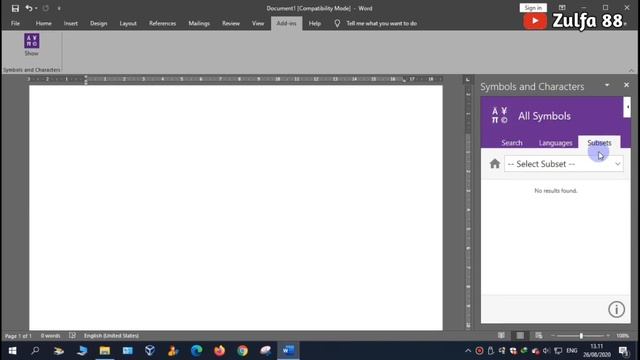Switch to the Insert ribbon tab
This screenshot has height=360, width=640.
click(x=71, y=24)
